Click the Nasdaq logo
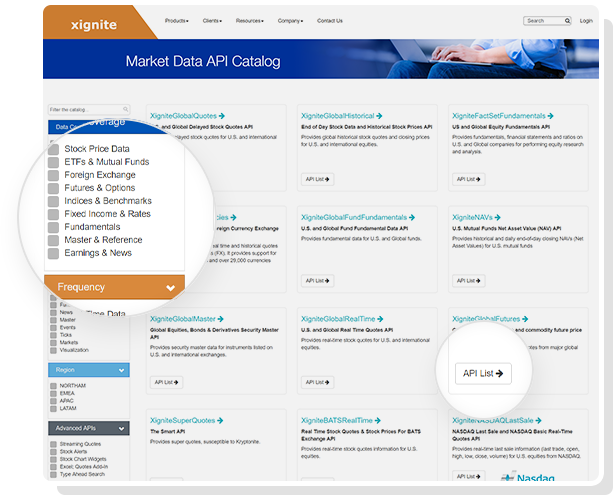The image size is (613, 495). 528,477
